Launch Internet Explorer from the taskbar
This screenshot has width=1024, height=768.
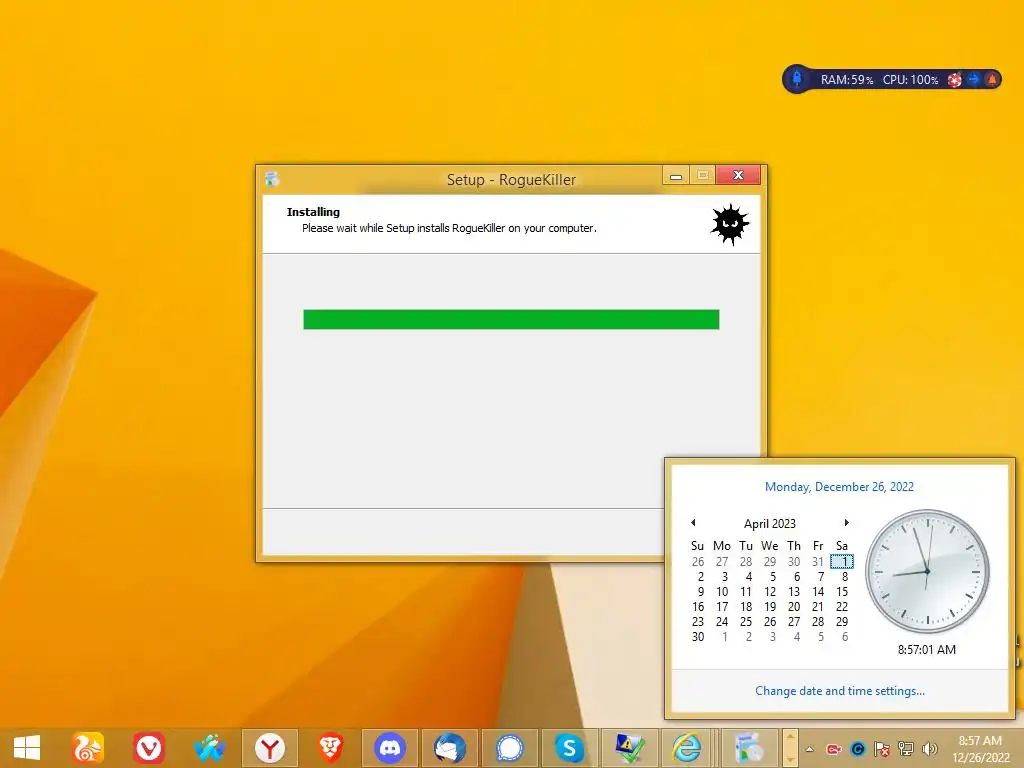point(687,748)
